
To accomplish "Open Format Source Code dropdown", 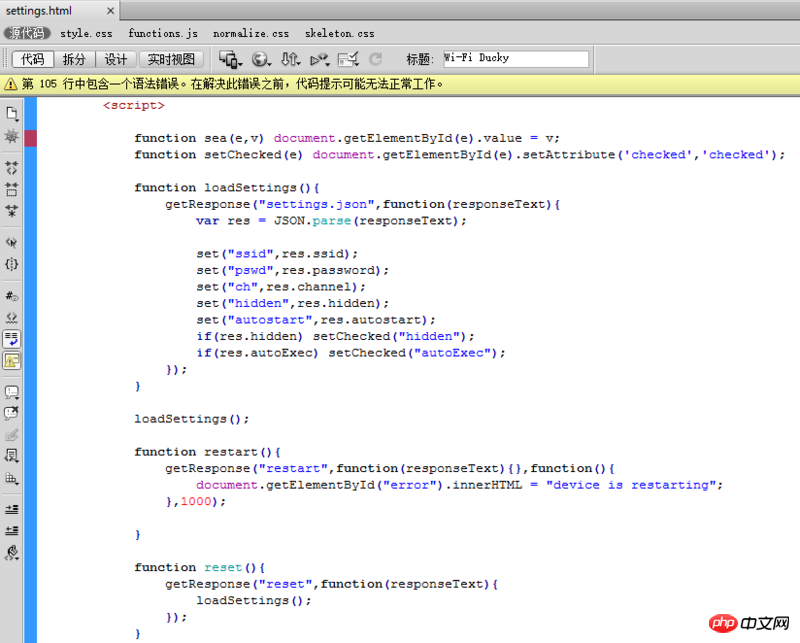I will [11, 552].
